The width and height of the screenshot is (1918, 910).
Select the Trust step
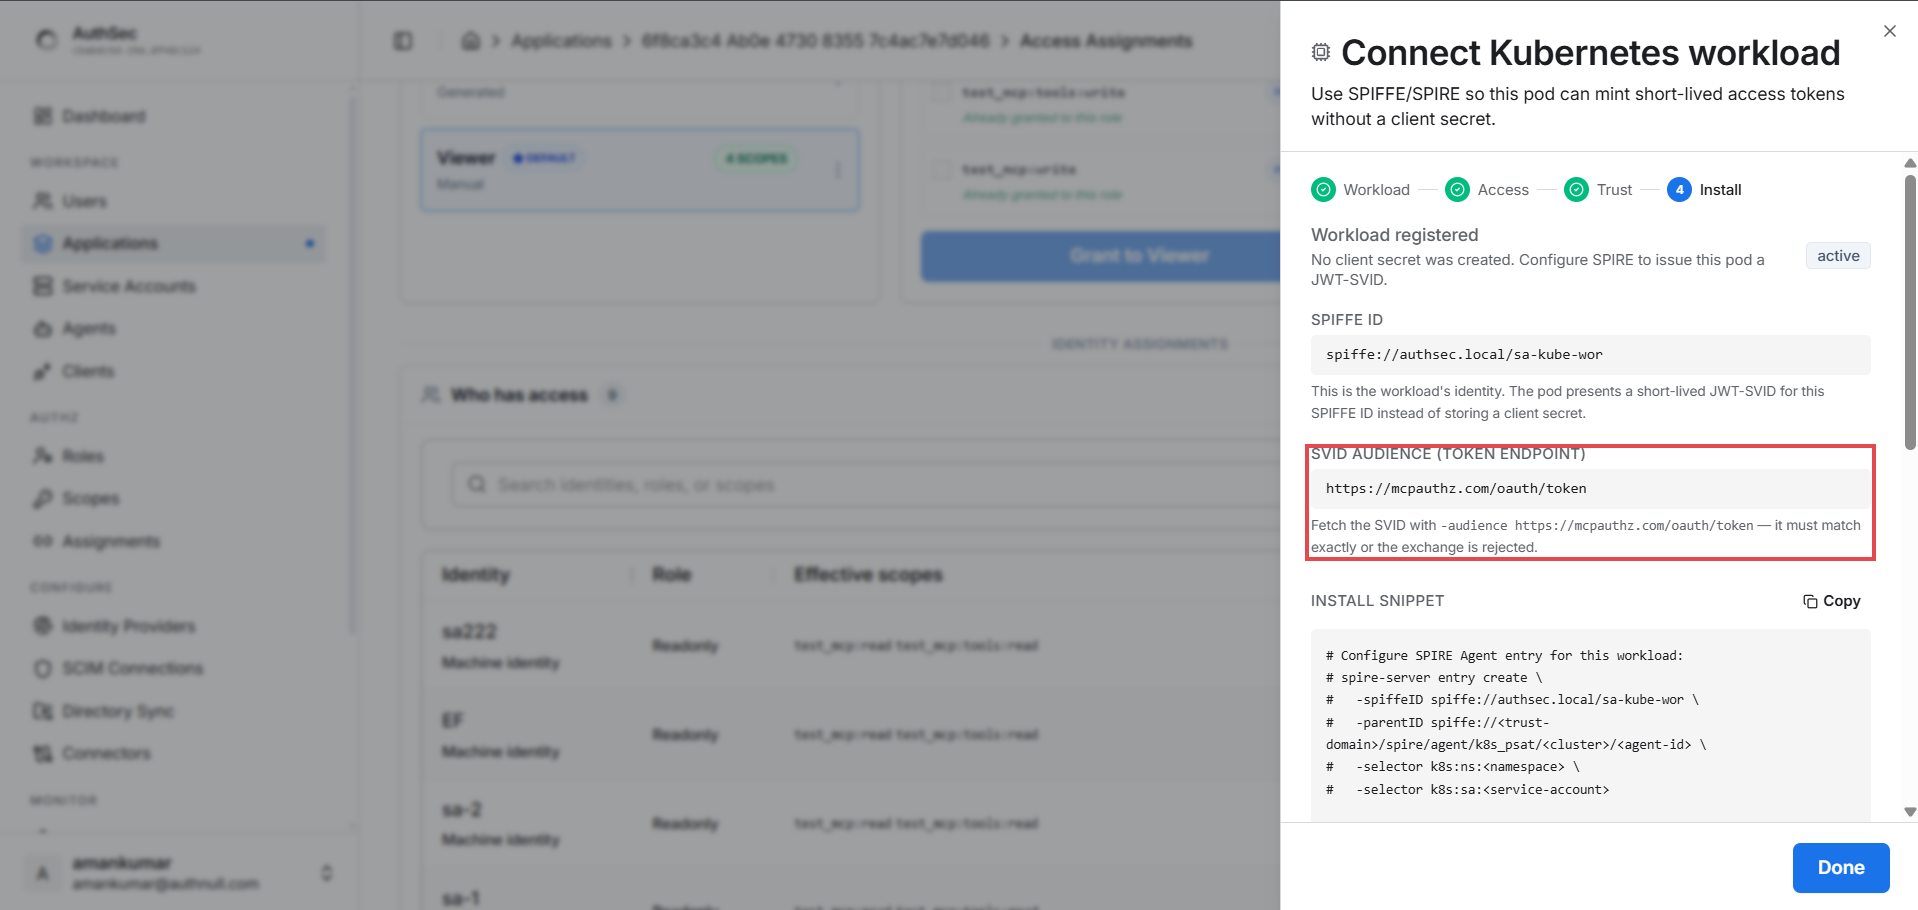pos(1598,189)
